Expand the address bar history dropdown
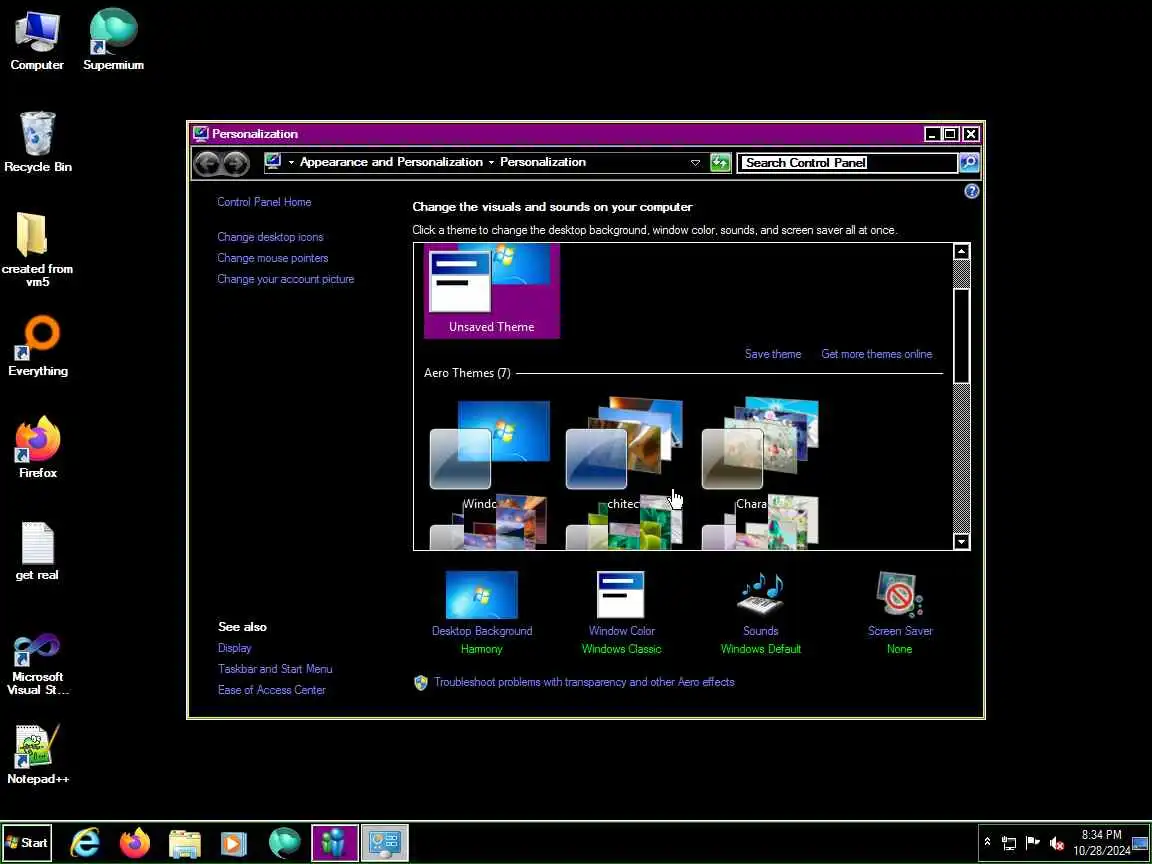 pos(695,162)
